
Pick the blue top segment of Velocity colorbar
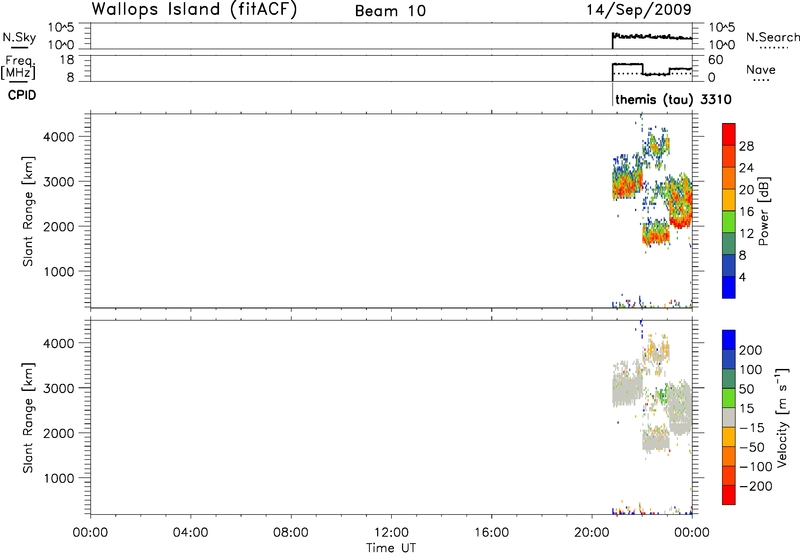click(x=729, y=340)
